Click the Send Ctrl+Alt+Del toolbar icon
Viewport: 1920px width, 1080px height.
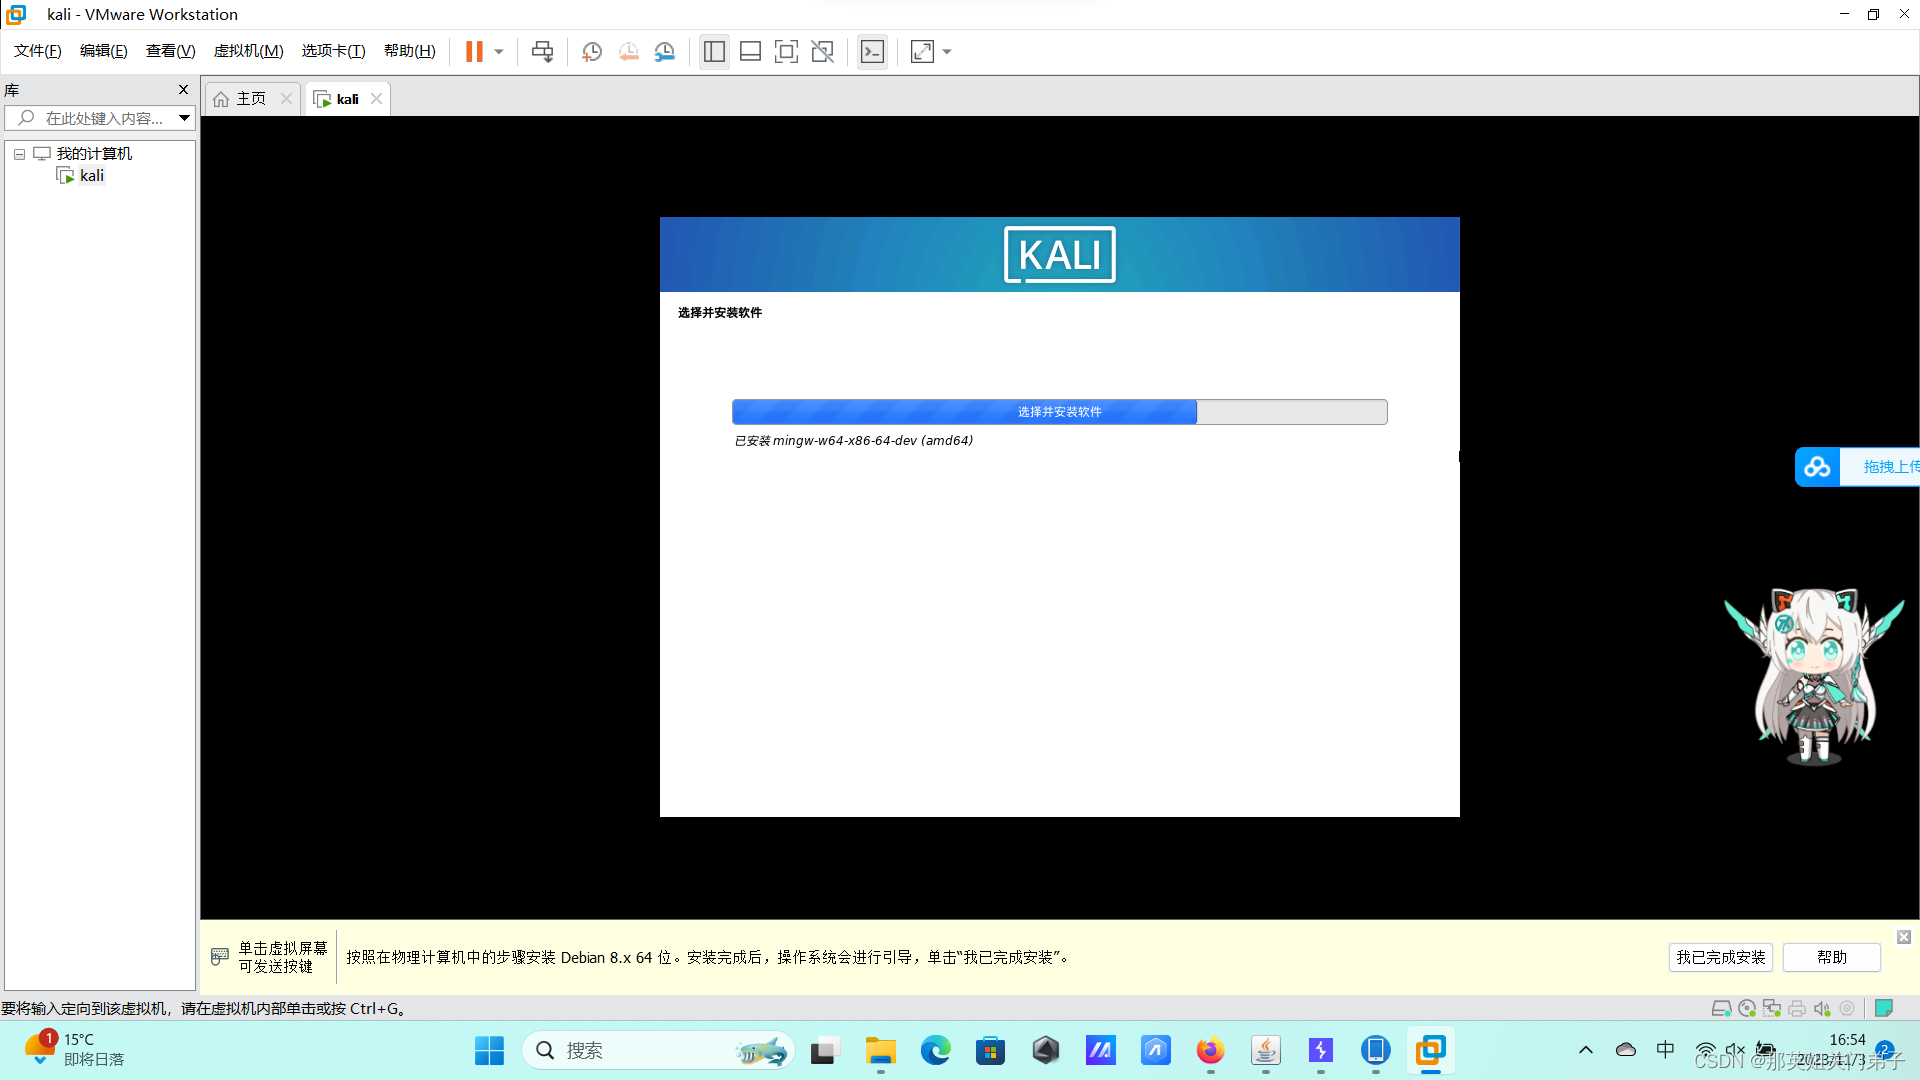(542, 52)
